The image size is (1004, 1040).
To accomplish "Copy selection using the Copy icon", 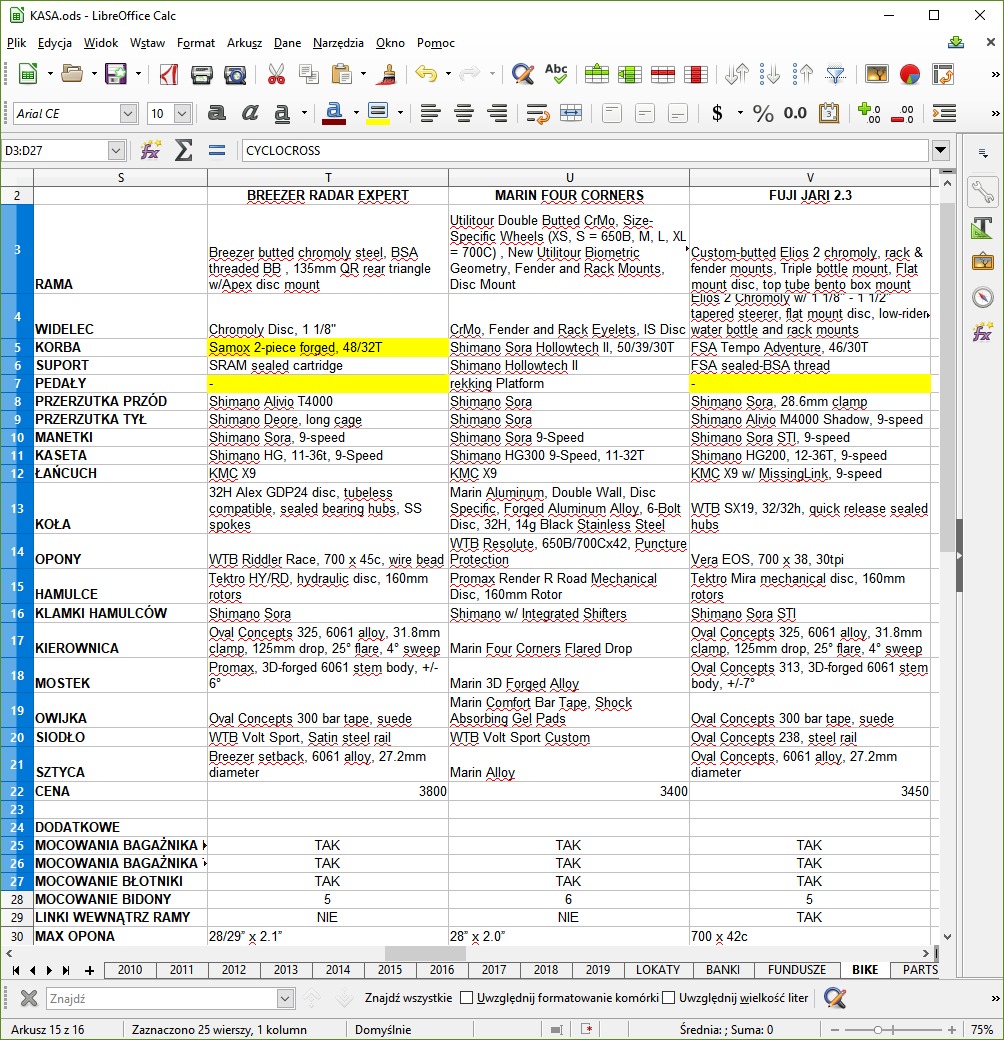I will click(x=308, y=74).
